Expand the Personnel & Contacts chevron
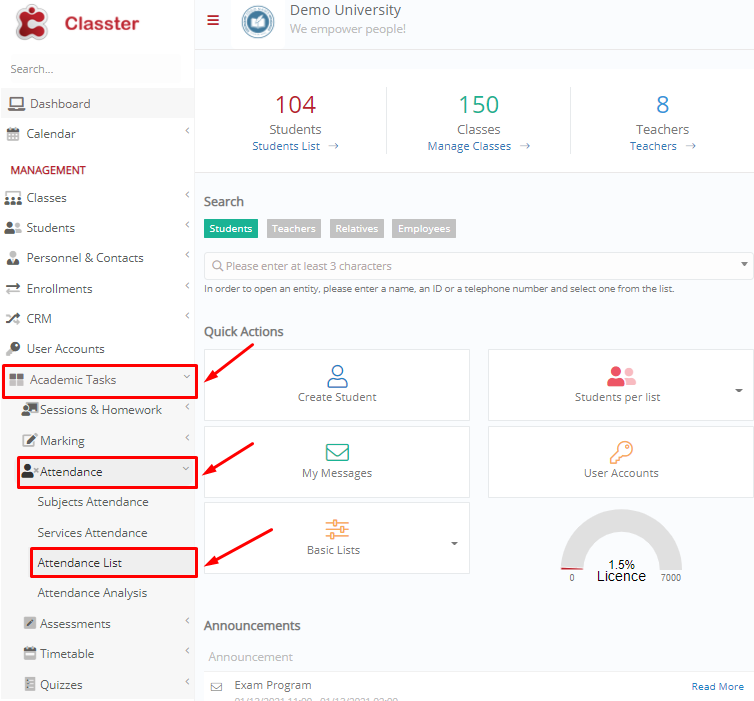 (x=187, y=255)
